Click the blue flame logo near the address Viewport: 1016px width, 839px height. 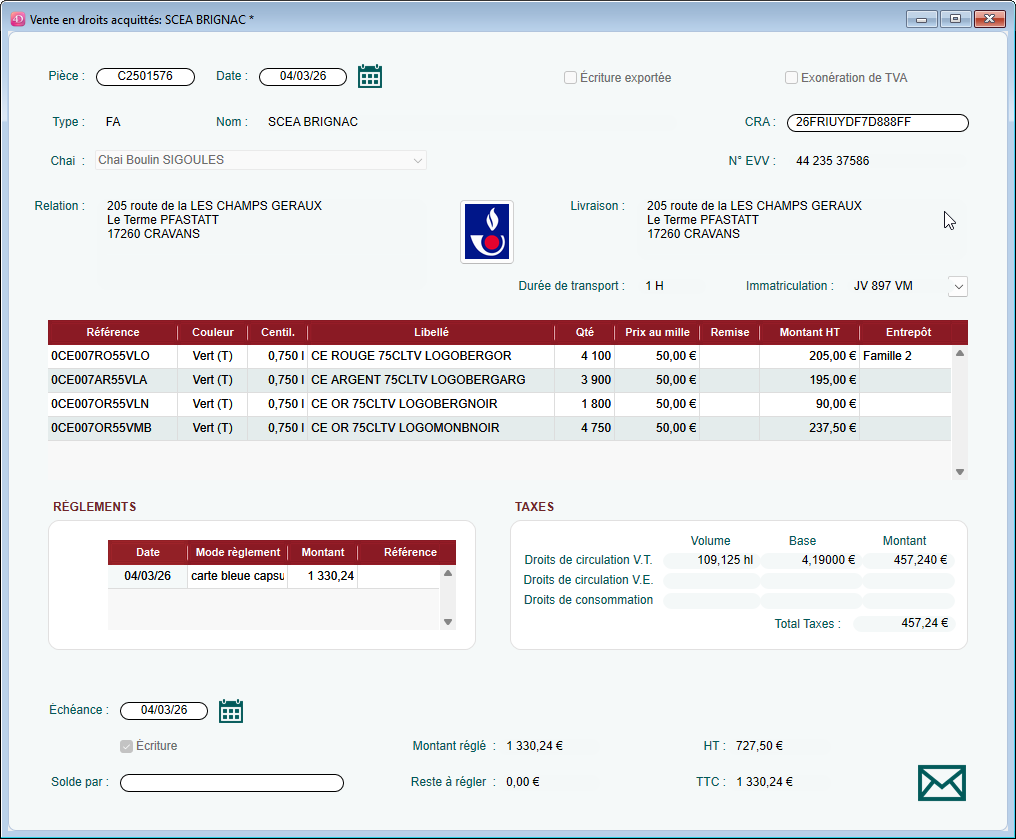pos(486,231)
